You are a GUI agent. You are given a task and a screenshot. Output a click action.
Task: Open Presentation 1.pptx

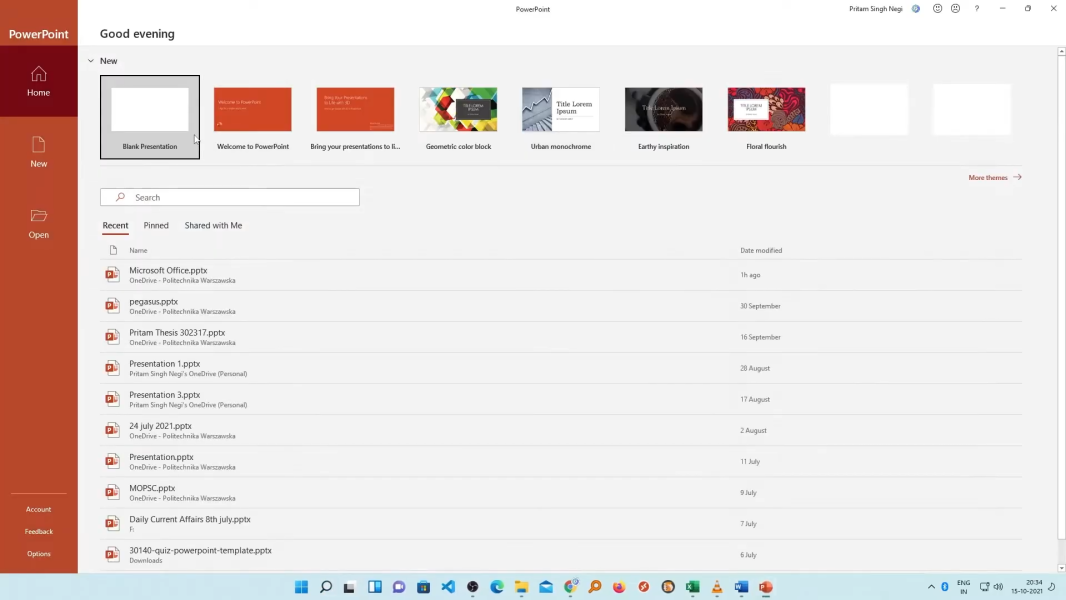coord(561,368)
